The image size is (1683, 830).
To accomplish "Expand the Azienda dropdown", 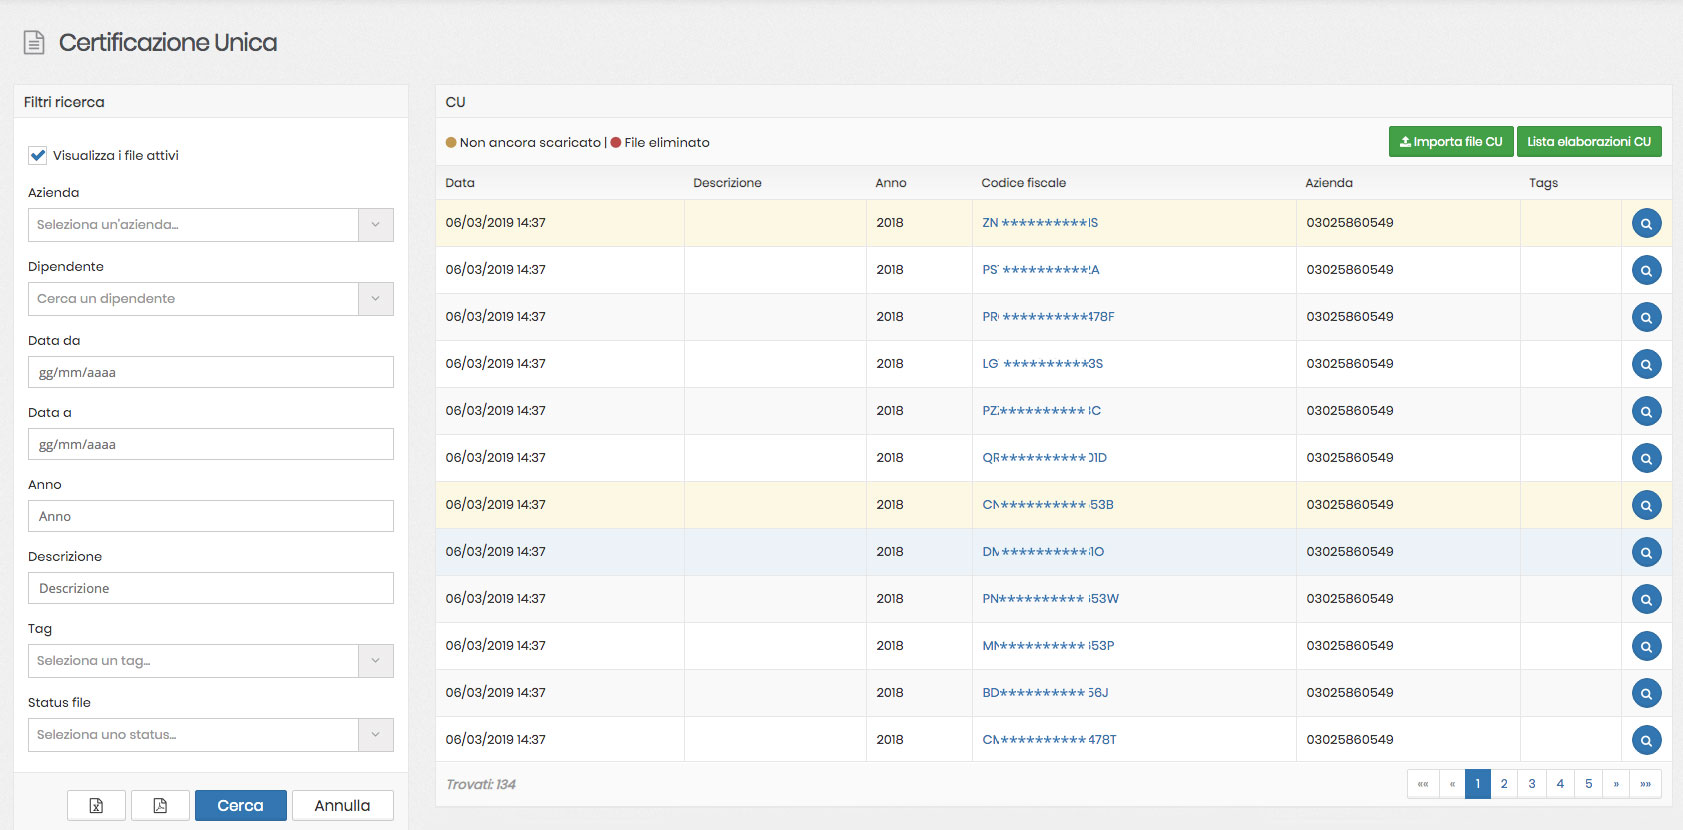I will [375, 225].
